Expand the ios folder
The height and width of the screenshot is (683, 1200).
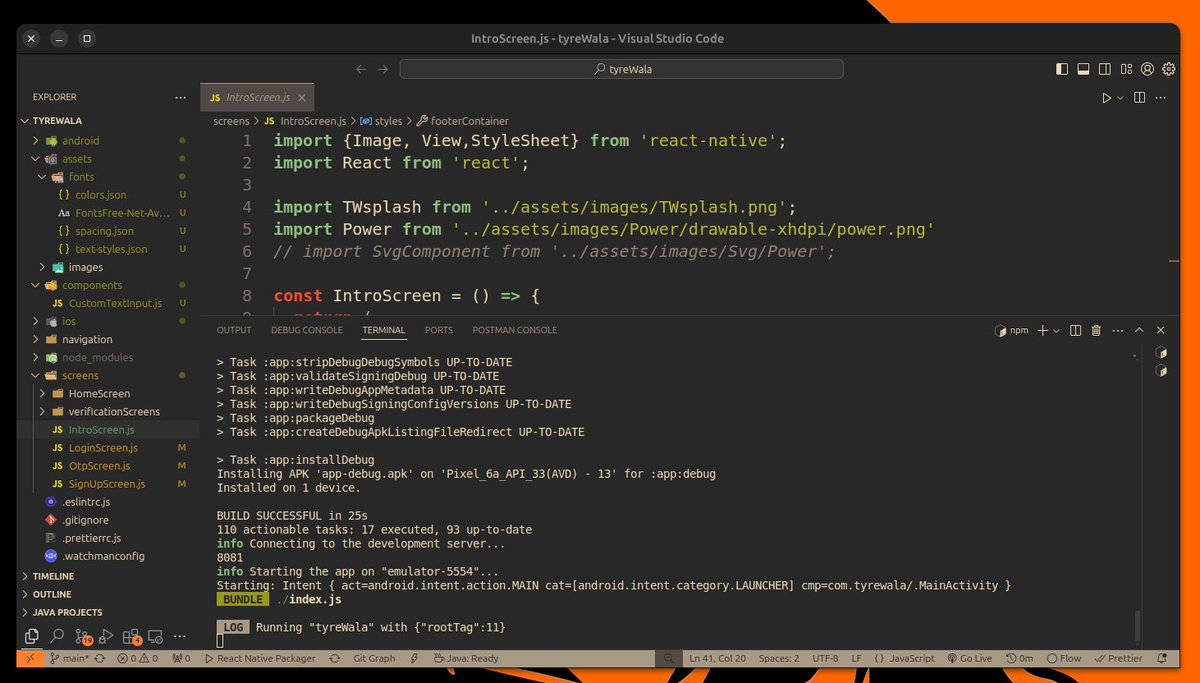tap(108, 321)
